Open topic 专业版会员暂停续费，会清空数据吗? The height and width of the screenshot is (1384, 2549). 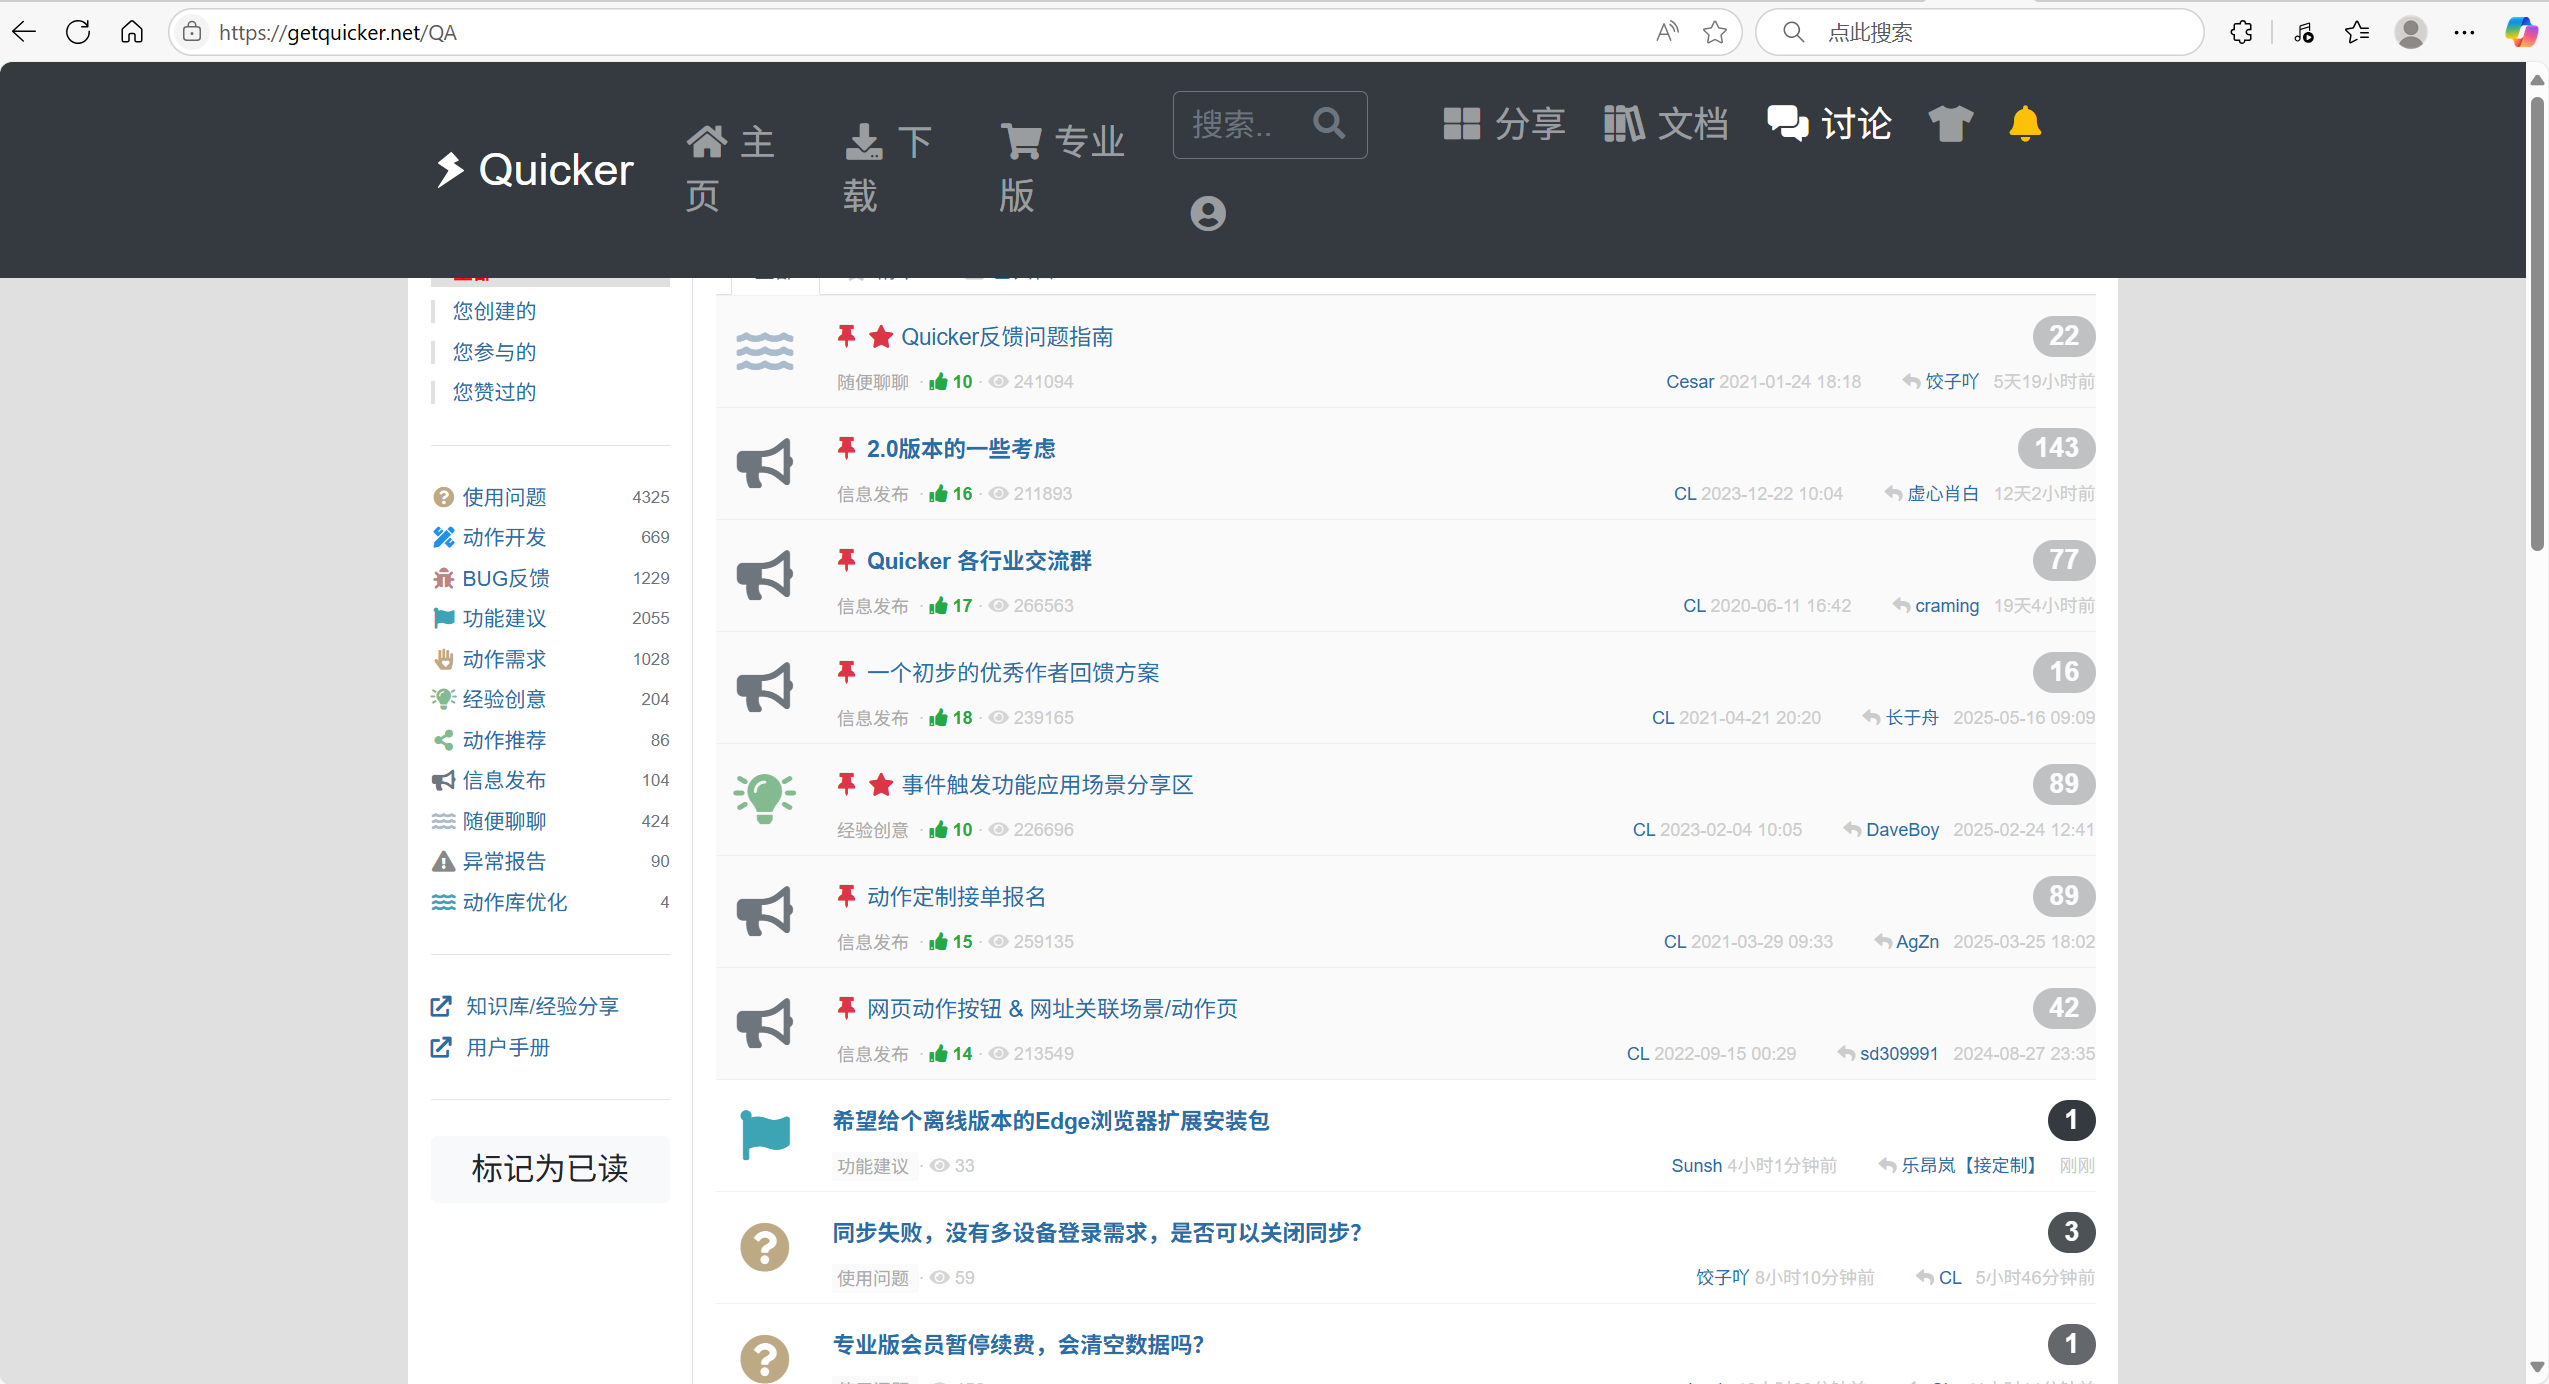[1018, 1345]
